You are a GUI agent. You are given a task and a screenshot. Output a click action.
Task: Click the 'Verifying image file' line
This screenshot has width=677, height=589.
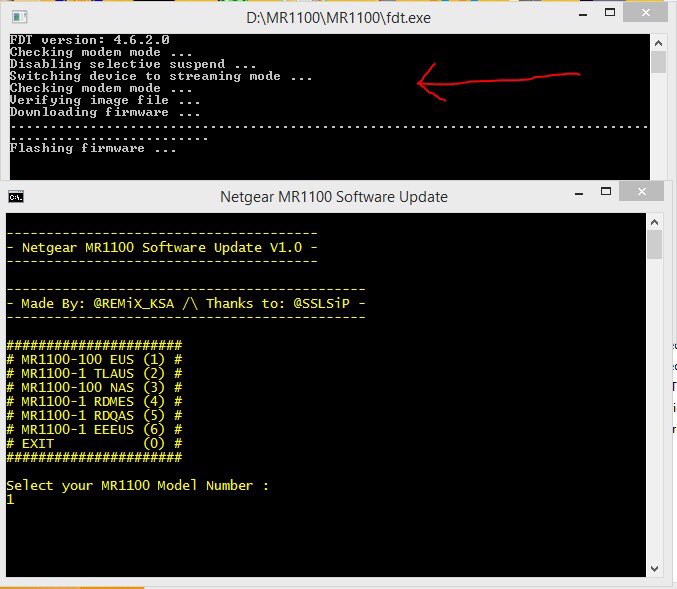click(x=105, y=100)
